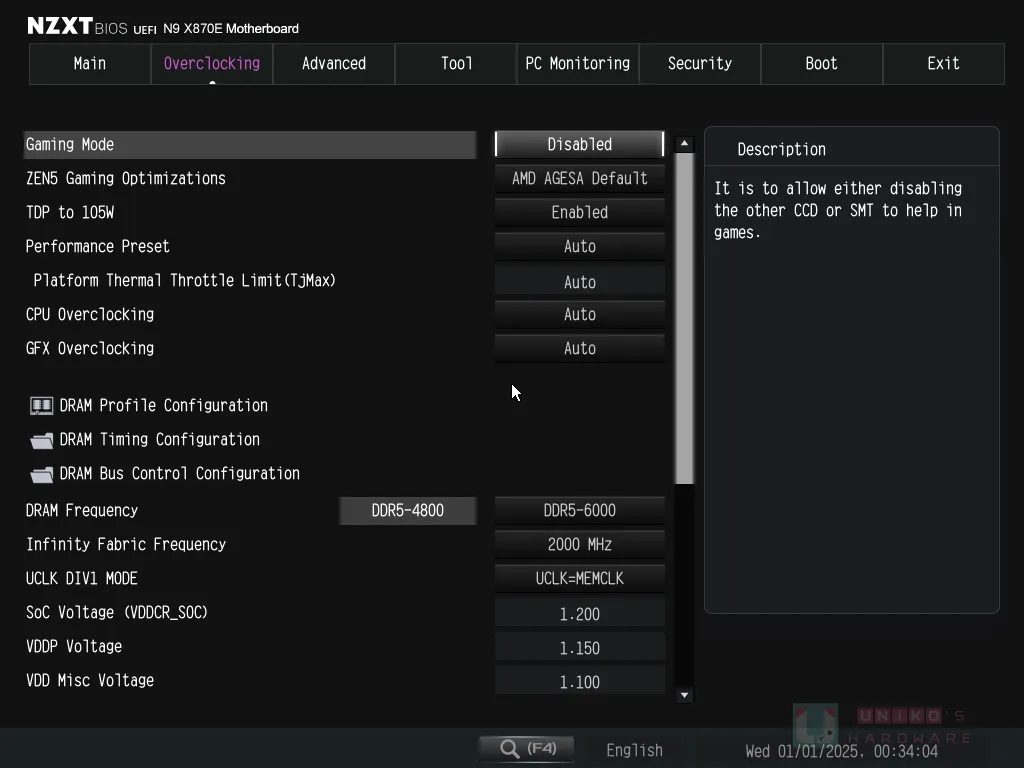The height and width of the screenshot is (768, 1024).
Task: Open CPU Overclocking Auto value
Action: (580, 314)
